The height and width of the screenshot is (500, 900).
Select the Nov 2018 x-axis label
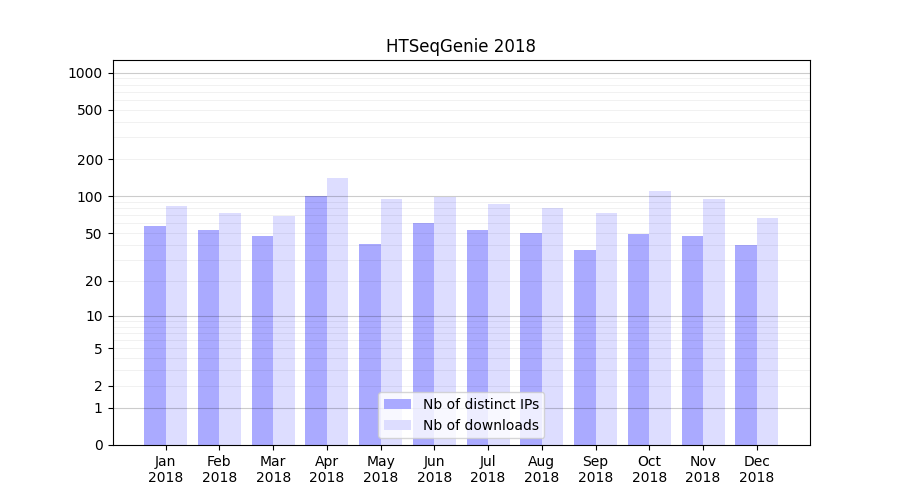coord(702,469)
